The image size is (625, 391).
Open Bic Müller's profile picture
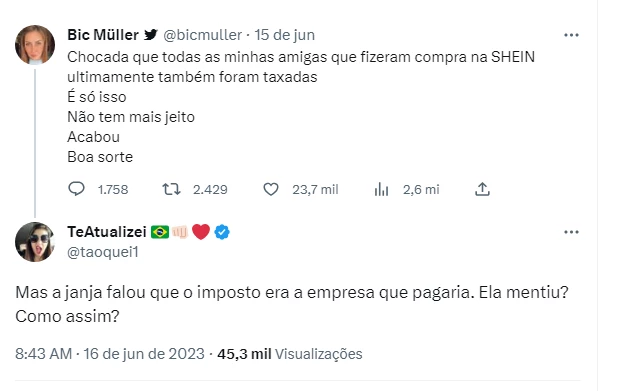(35, 45)
